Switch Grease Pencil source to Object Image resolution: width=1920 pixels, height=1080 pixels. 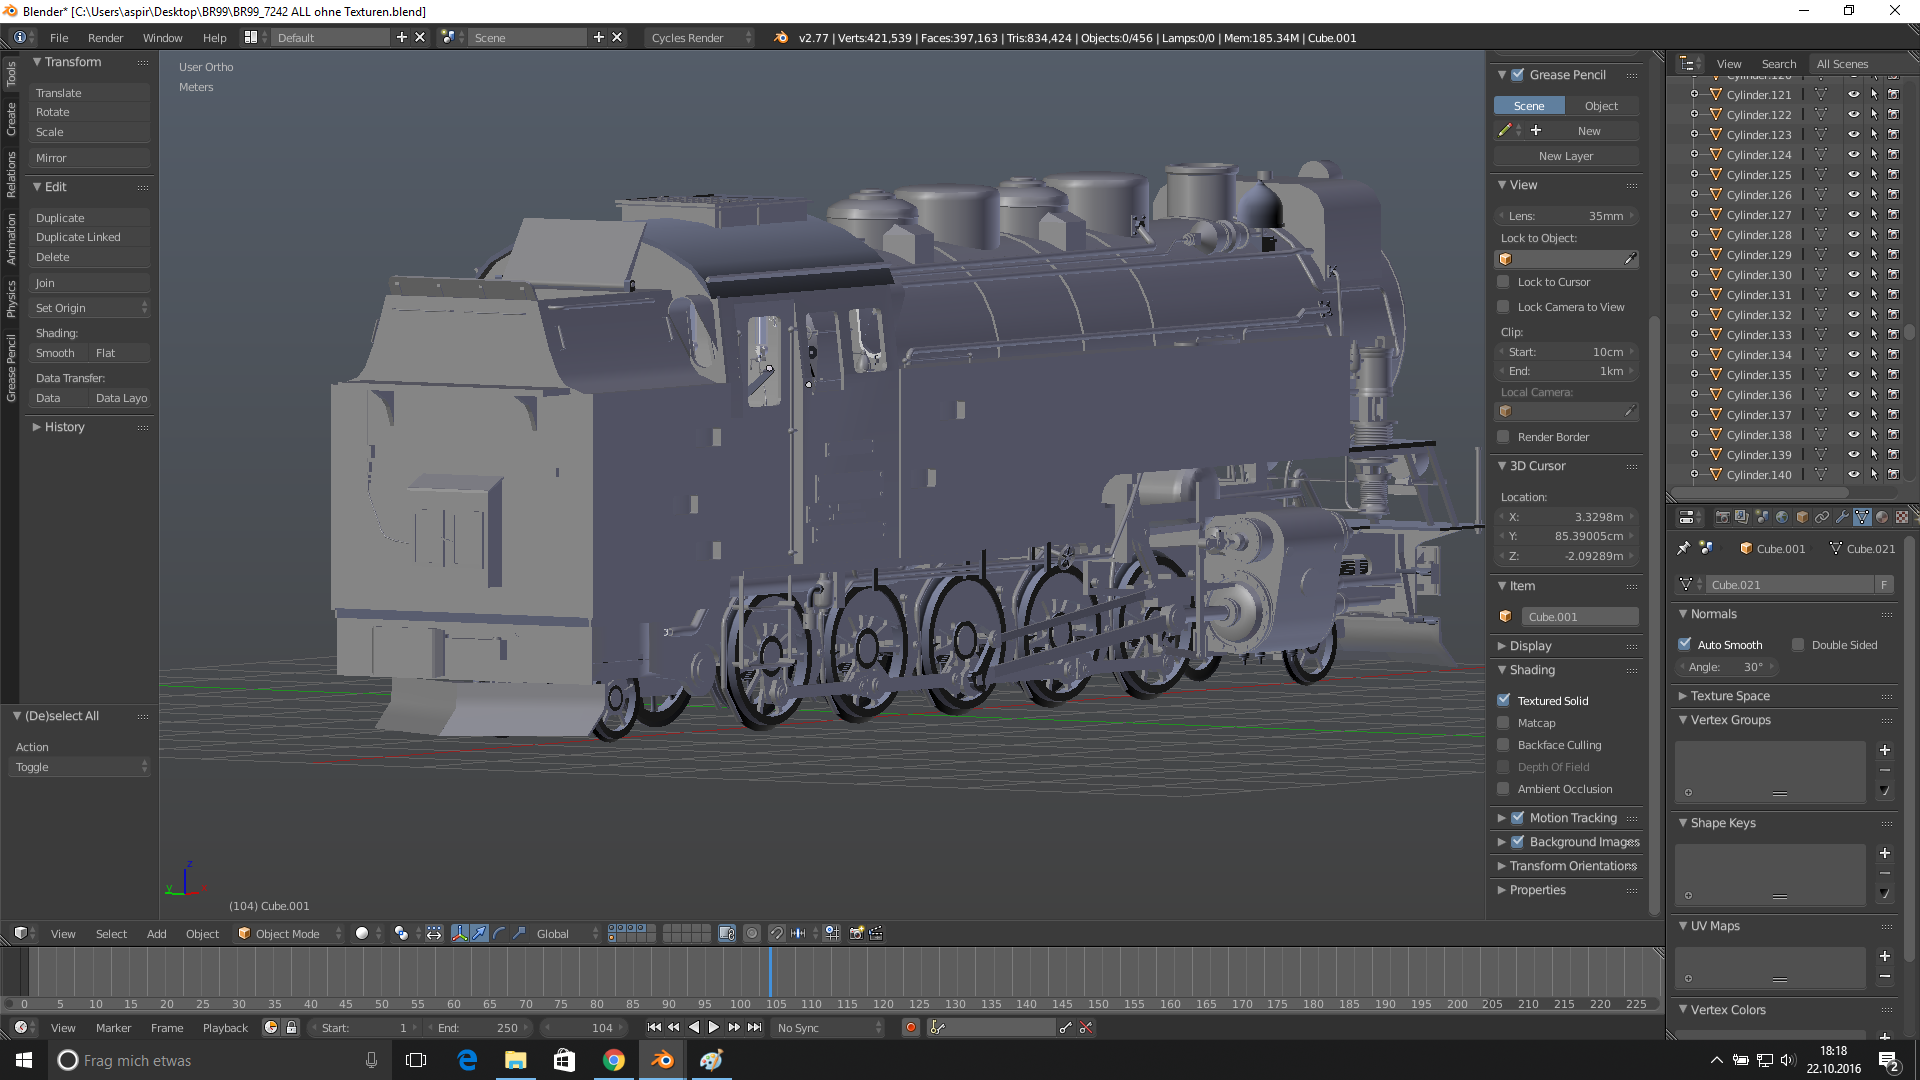(1601, 105)
